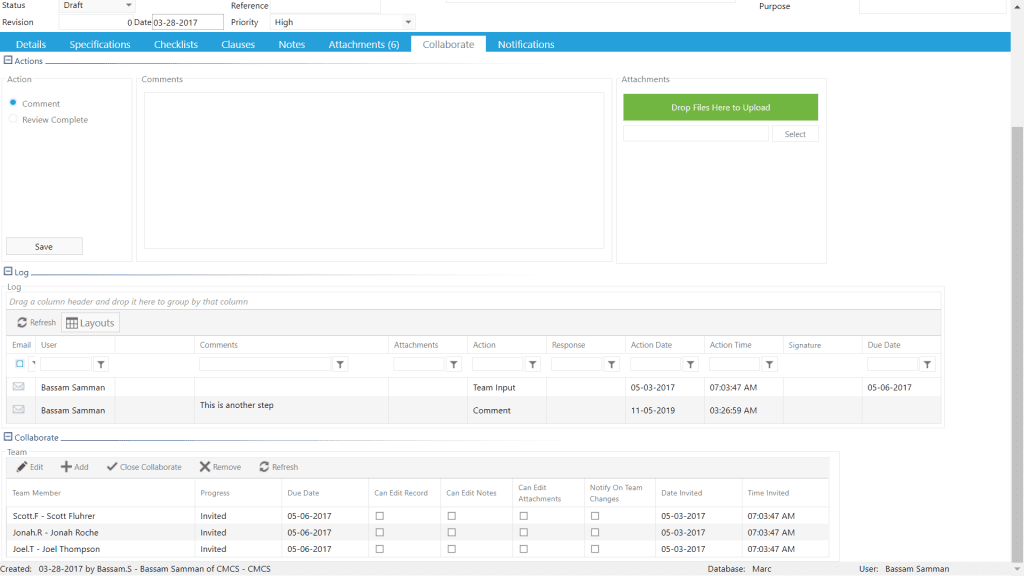Viewport: 1024px width, 576px height.
Task: Open the Layouts grid icon
Action: coord(72,323)
